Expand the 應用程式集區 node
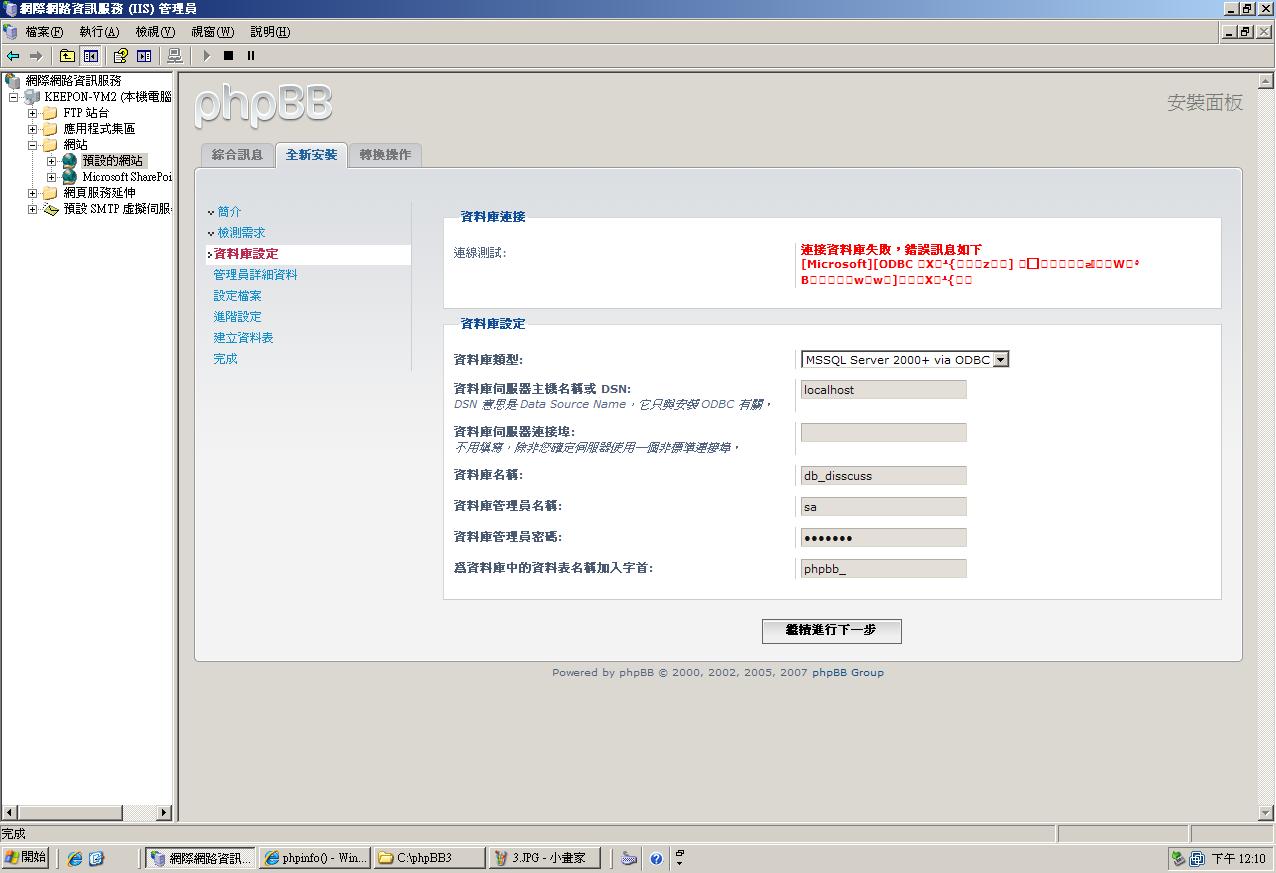Image resolution: width=1276 pixels, height=873 pixels. coord(33,129)
